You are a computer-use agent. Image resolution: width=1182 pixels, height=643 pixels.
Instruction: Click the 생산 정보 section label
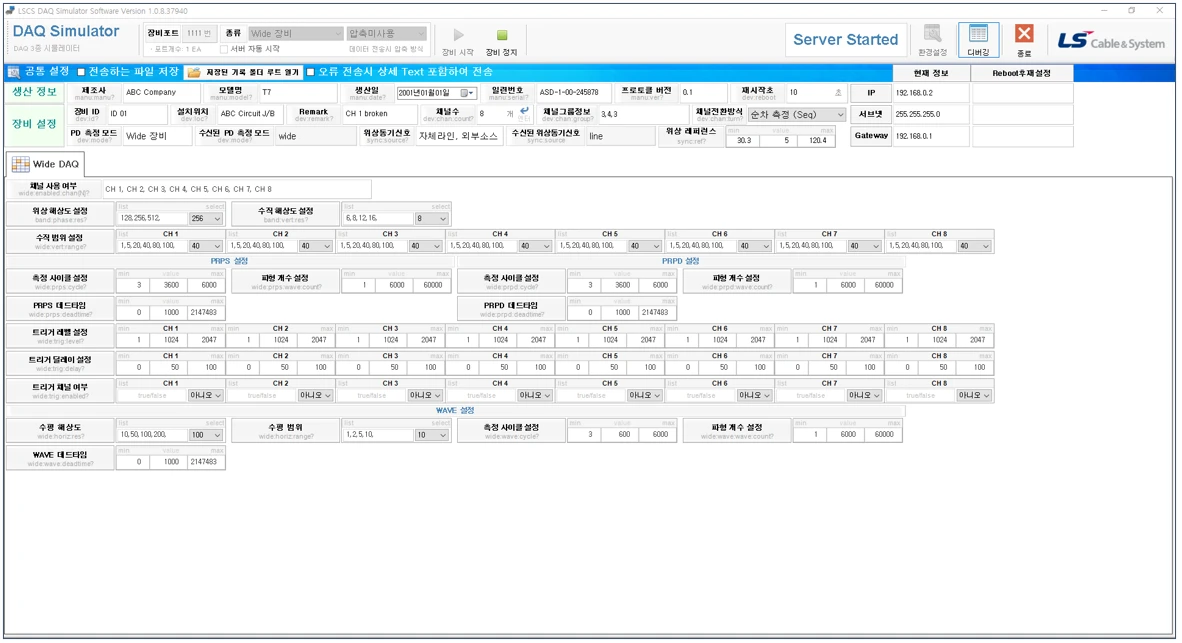[35, 92]
